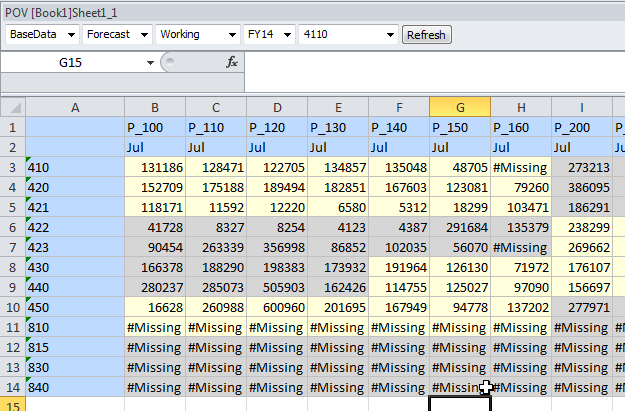This screenshot has height=411, width=625.
Task: Click cell value 291684
Action: pyautogui.click(x=460, y=227)
